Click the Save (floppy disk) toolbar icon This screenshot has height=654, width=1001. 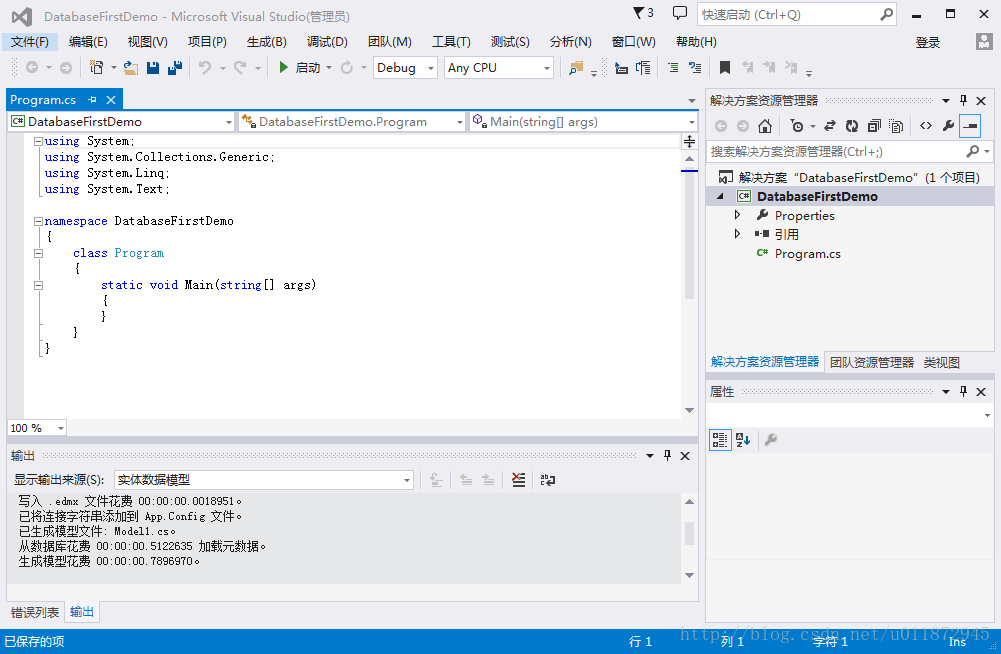click(x=153, y=68)
